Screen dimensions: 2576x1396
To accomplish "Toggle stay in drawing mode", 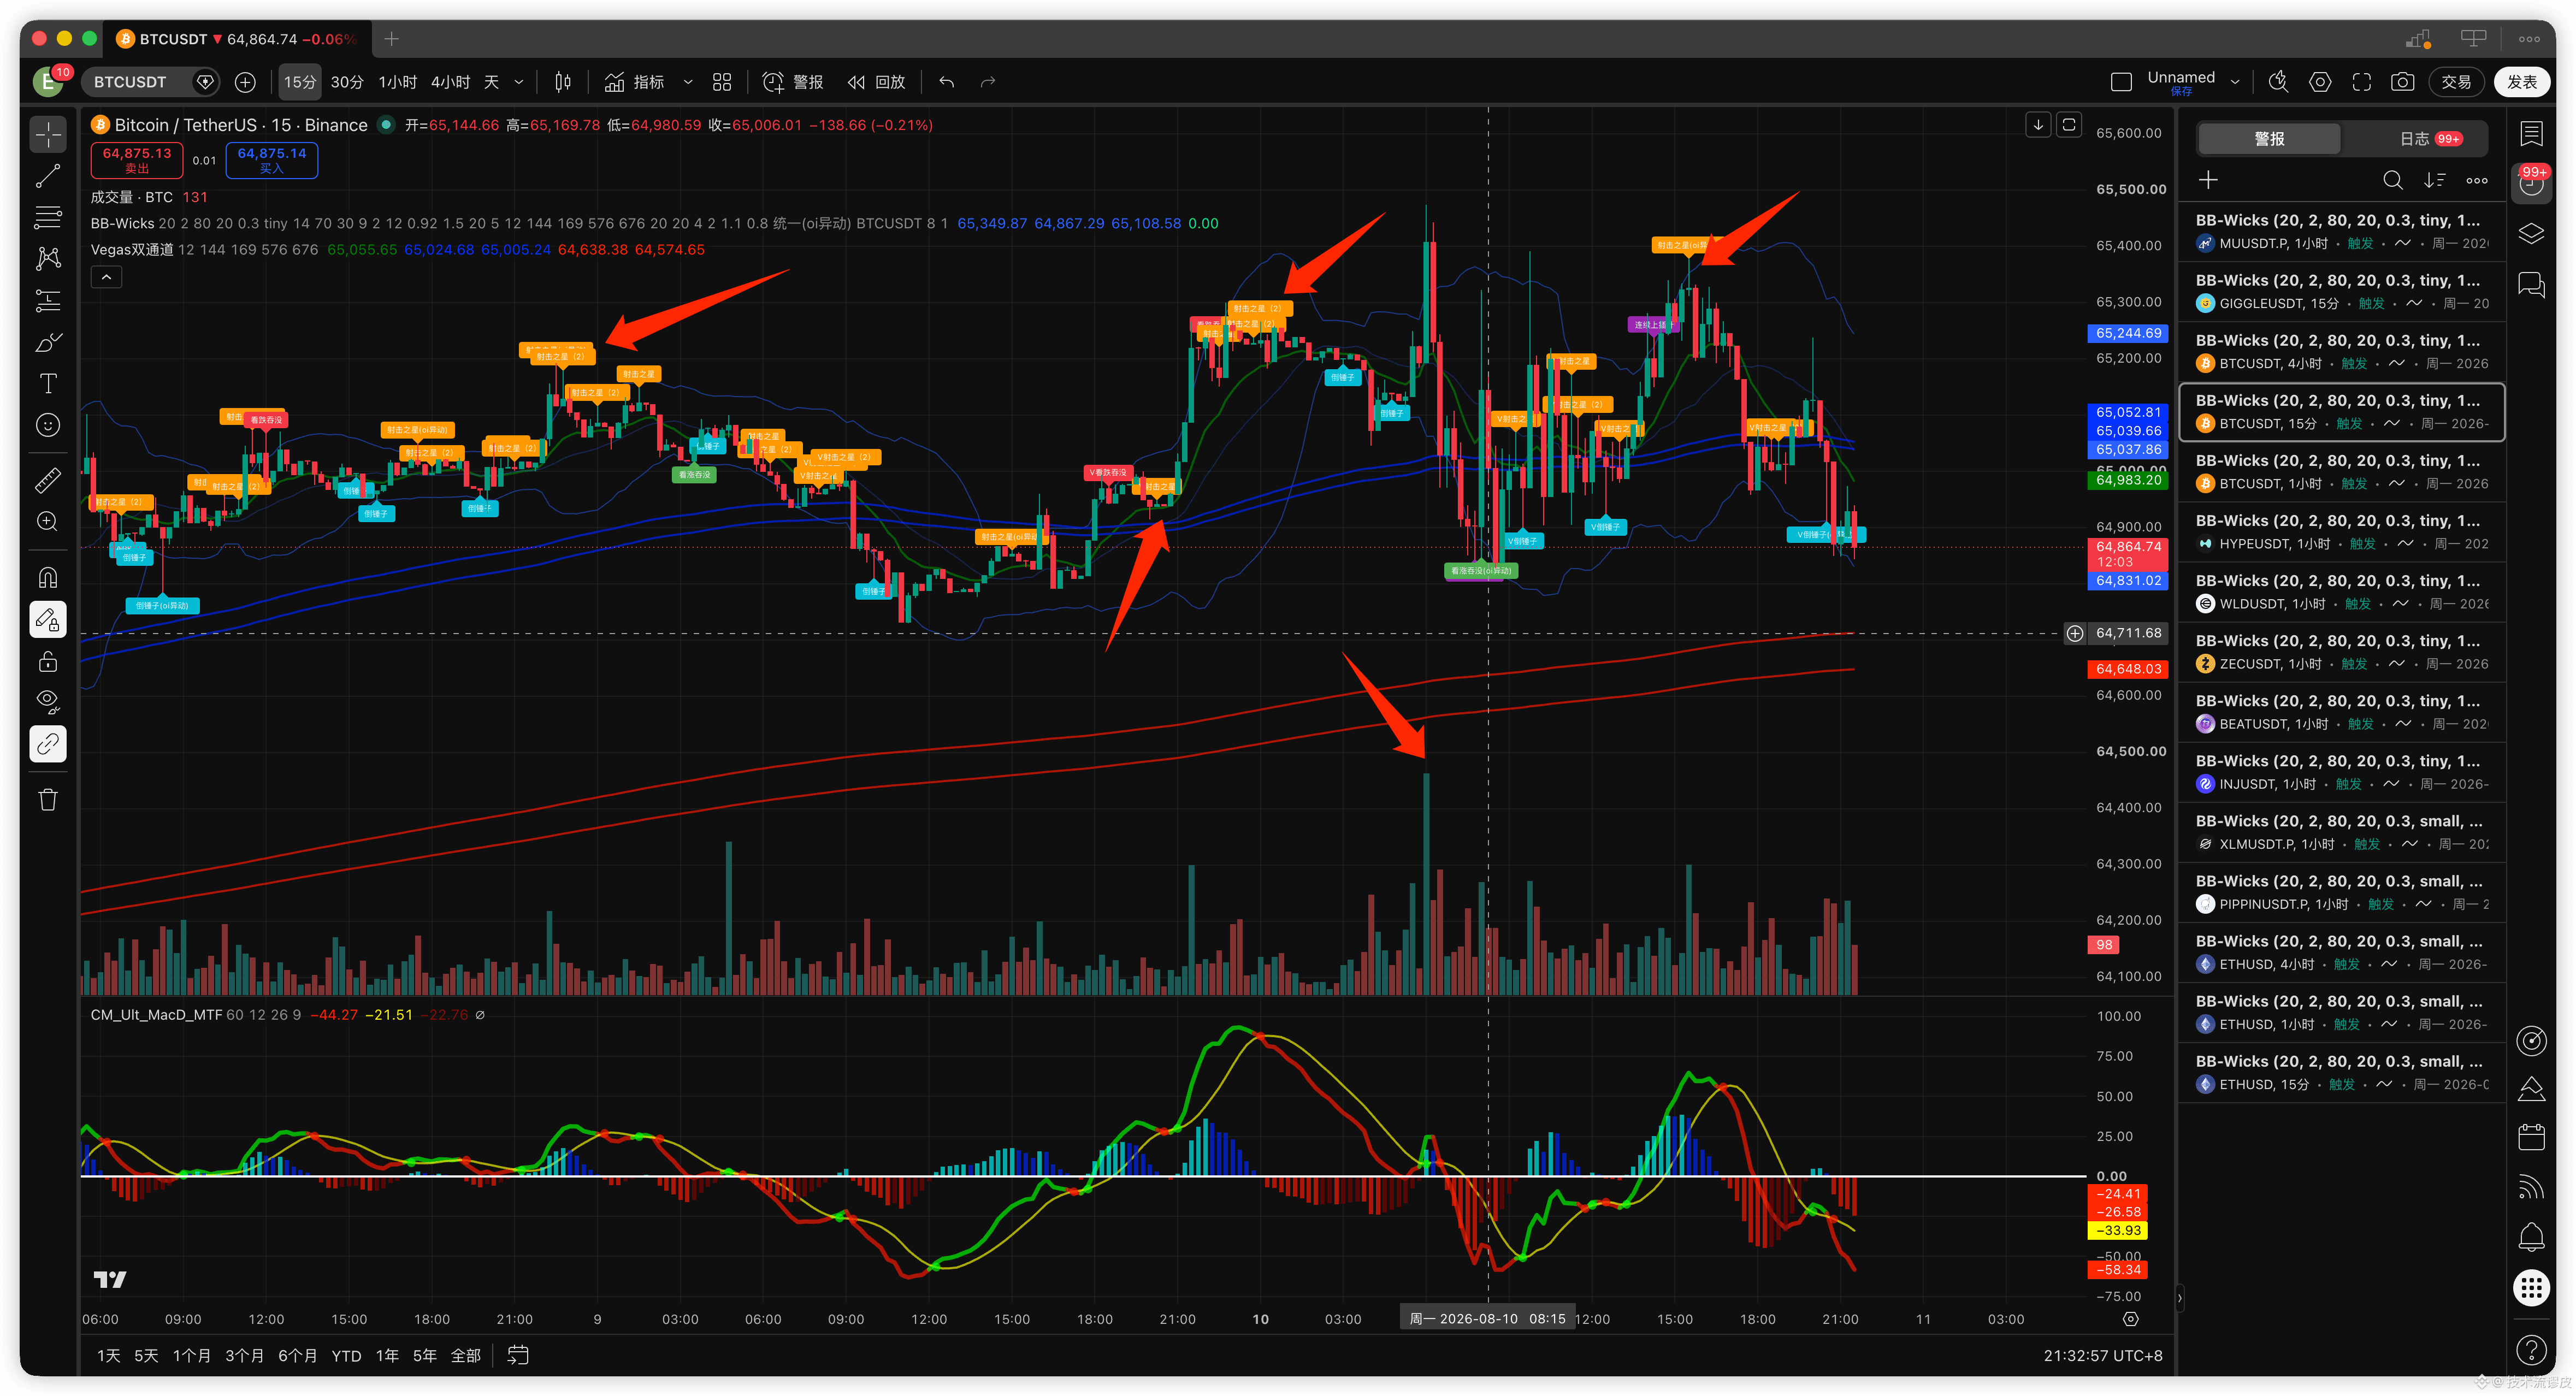I will pyautogui.click(x=48, y=620).
